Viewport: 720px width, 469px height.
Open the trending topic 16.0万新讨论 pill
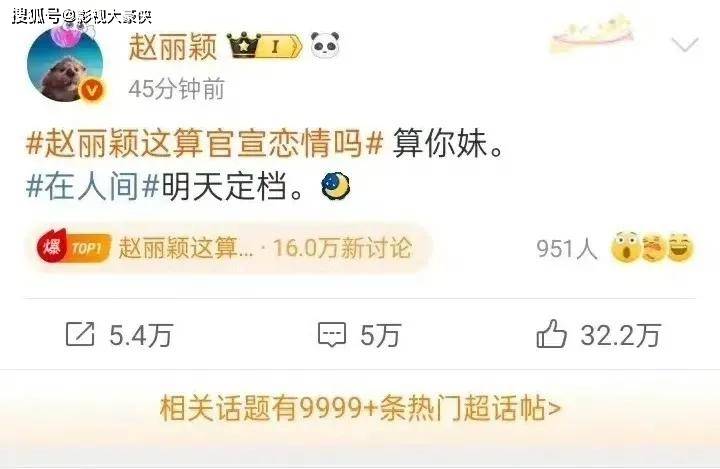[x=230, y=248]
